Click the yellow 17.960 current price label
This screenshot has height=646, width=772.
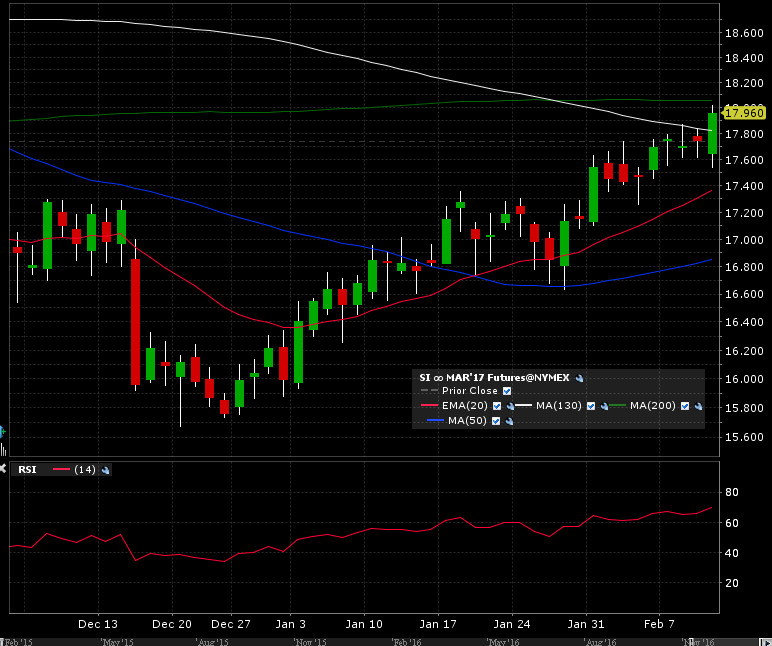[744, 111]
